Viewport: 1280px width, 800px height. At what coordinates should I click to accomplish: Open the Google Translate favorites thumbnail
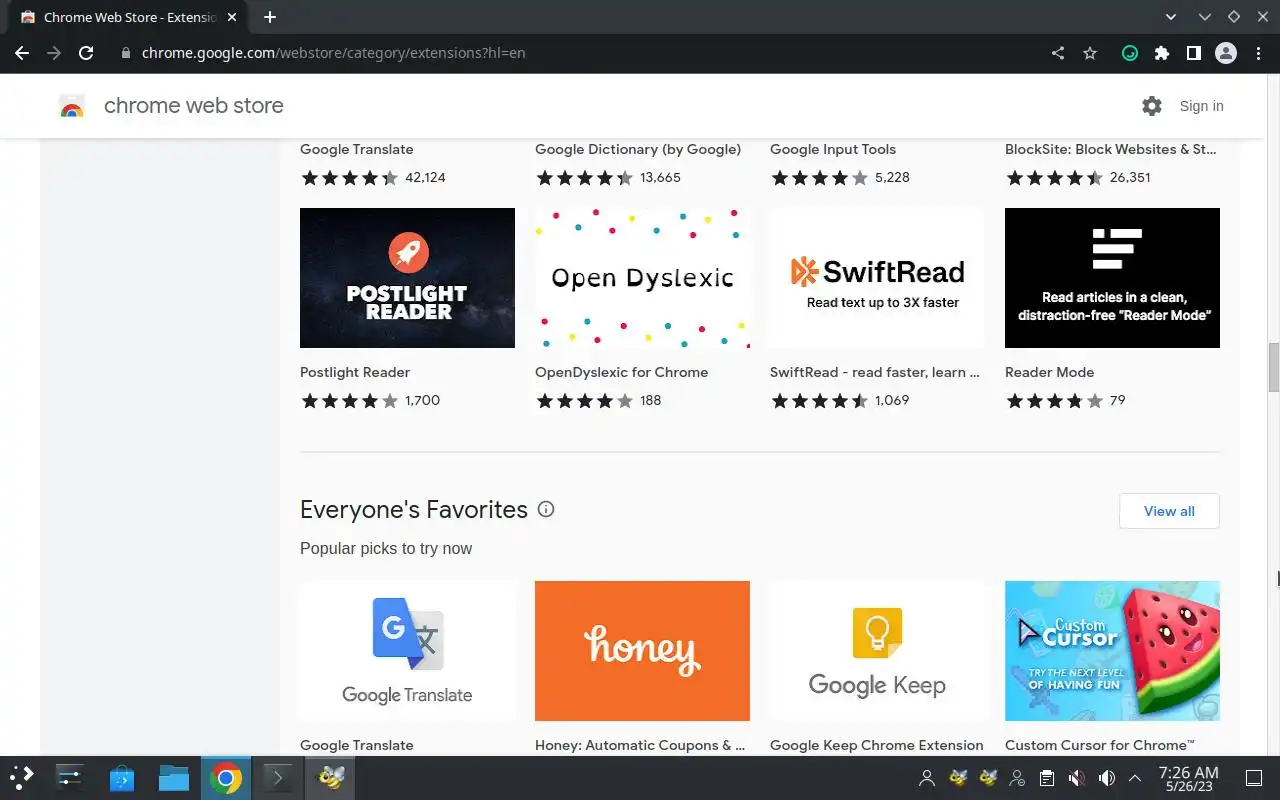point(407,651)
